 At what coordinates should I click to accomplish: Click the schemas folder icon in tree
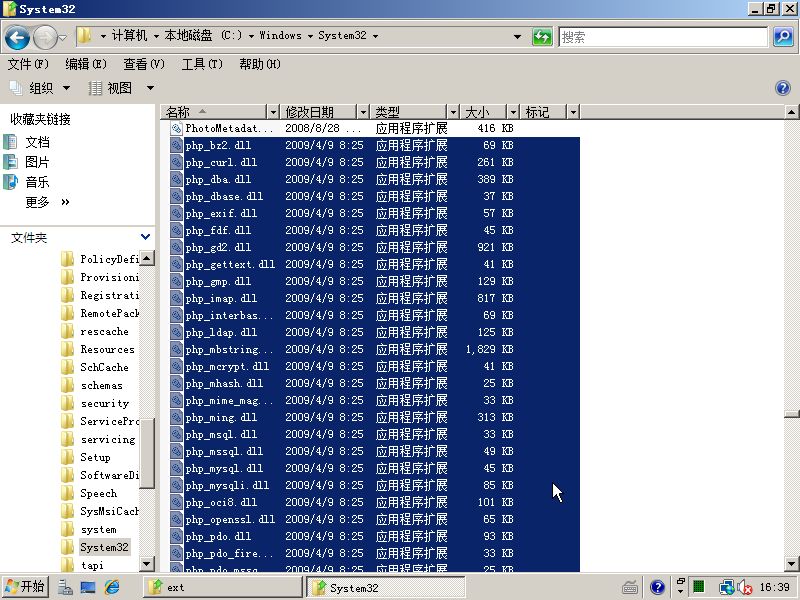(67, 385)
